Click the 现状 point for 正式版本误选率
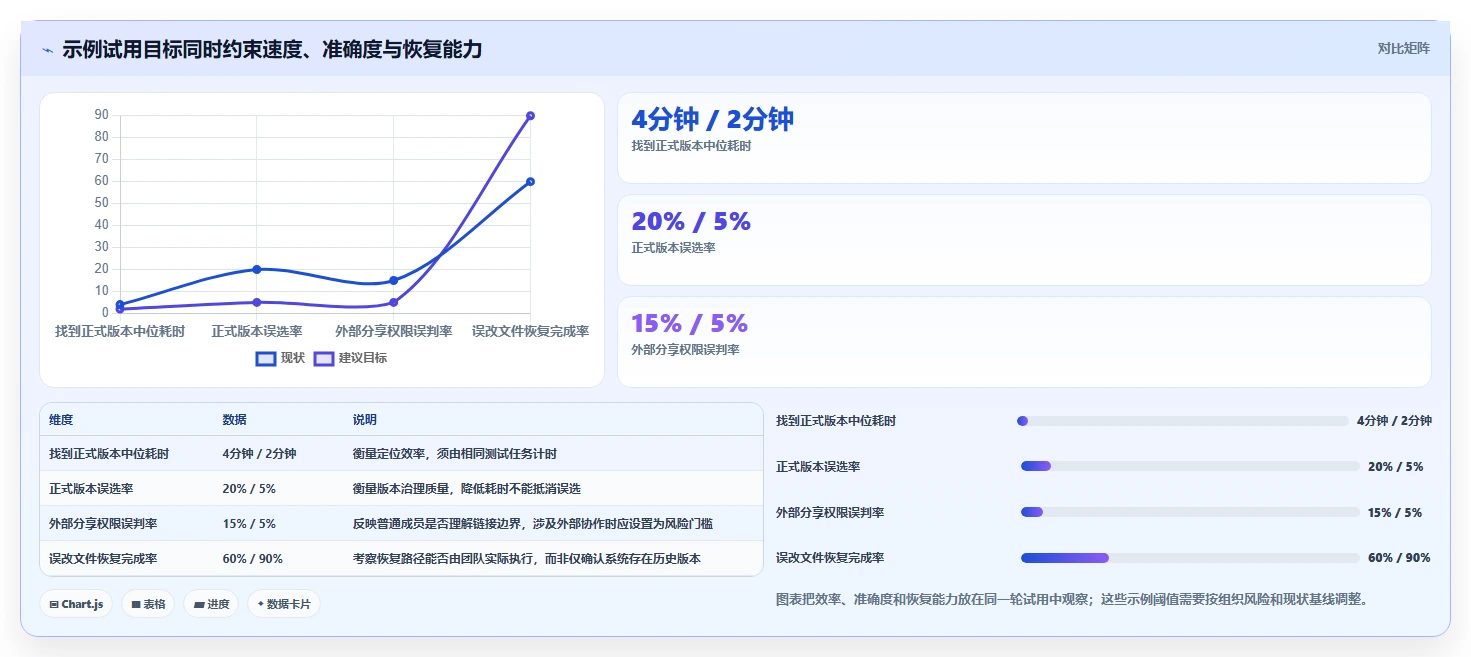This screenshot has width=1471, height=657. pos(257,269)
